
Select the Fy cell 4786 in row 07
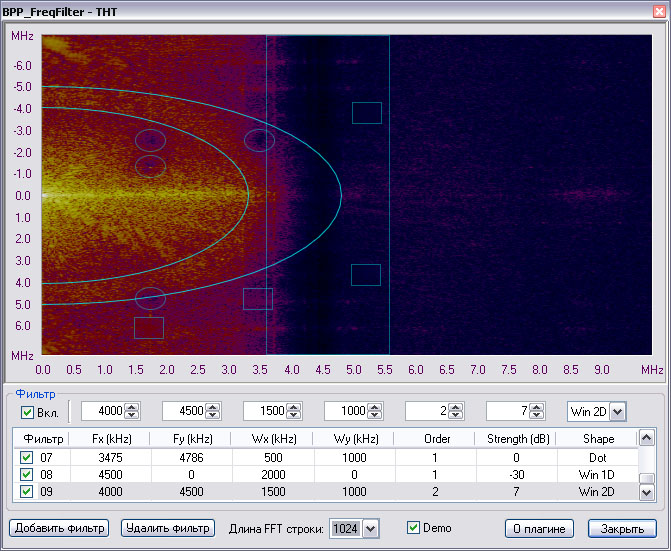pyautogui.click(x=191, y=458)
